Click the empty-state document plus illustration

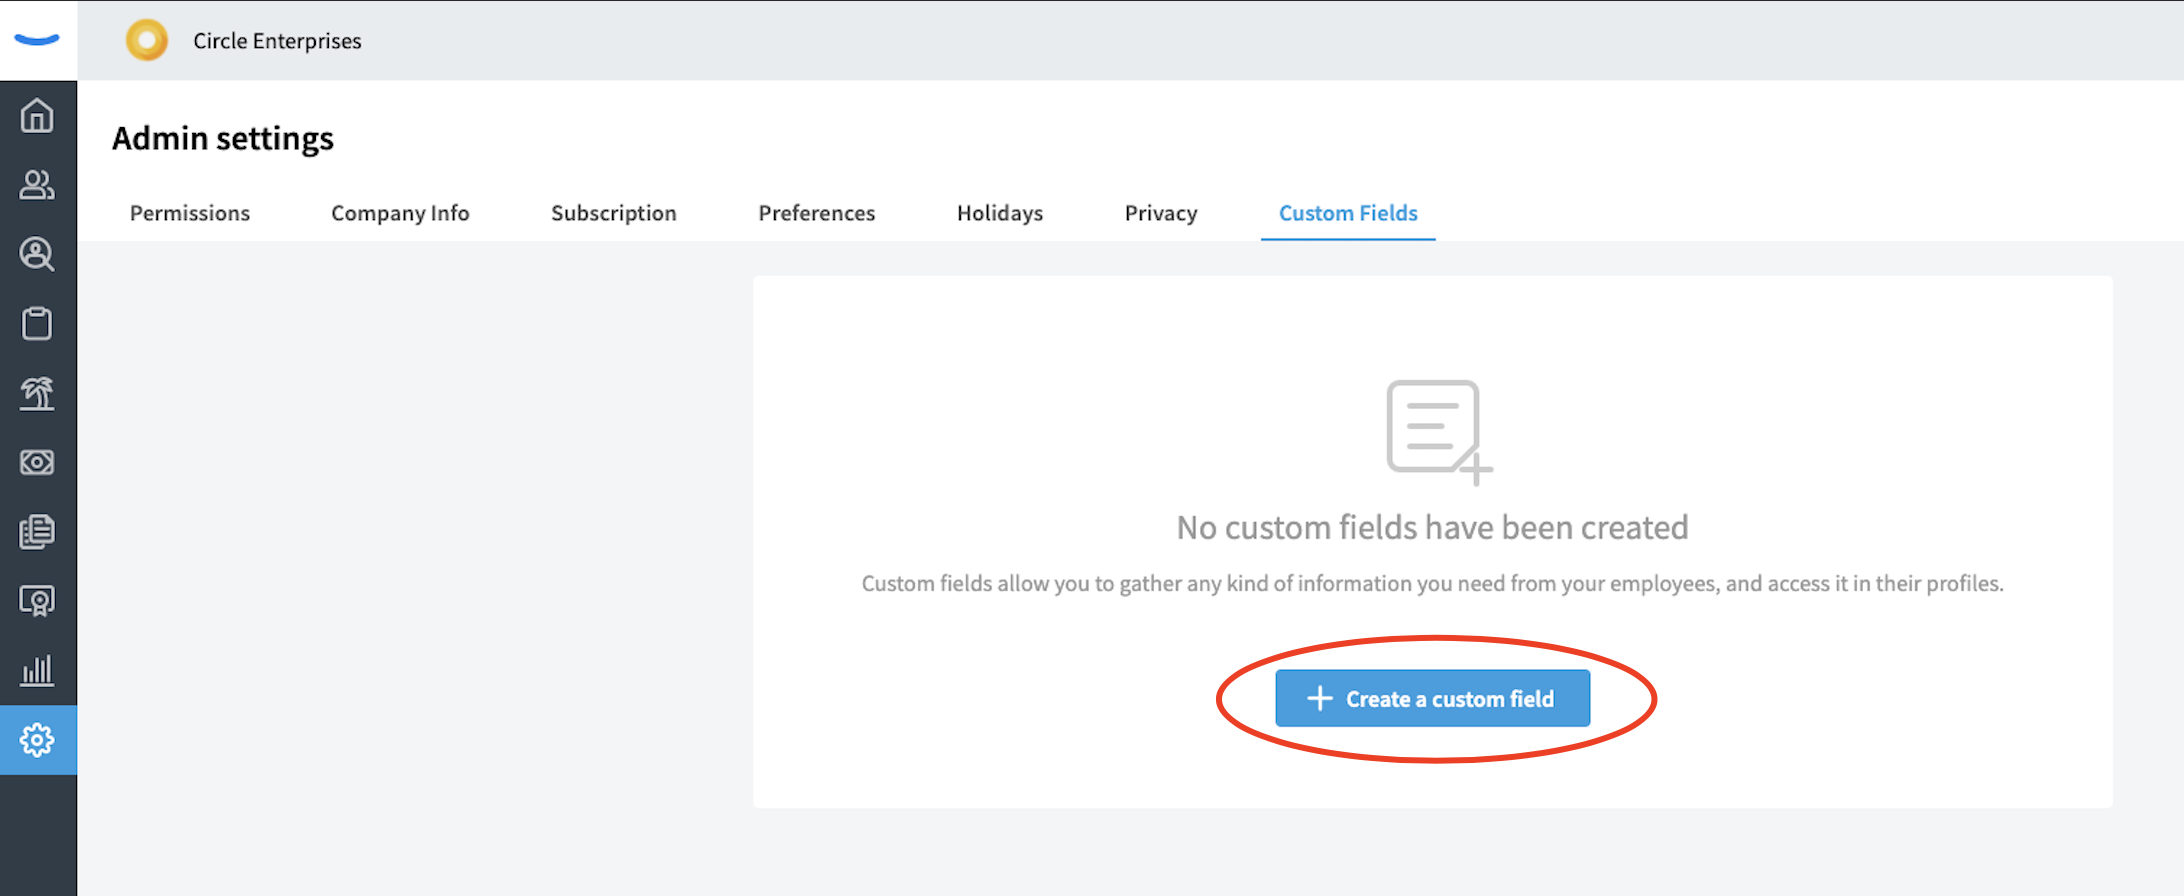pos(1439,432)
